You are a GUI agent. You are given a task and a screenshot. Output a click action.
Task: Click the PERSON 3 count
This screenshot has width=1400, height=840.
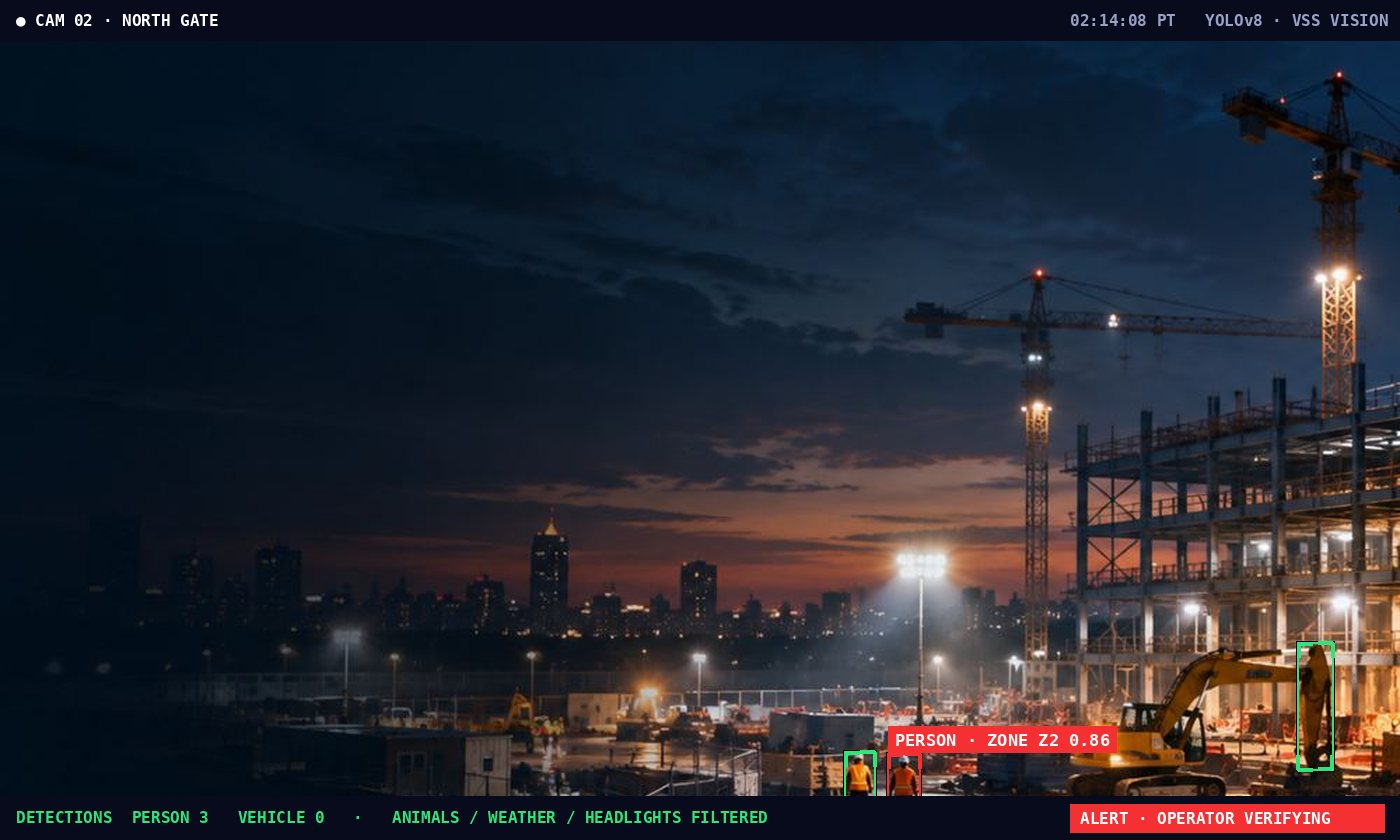click(x=170, y=818)
